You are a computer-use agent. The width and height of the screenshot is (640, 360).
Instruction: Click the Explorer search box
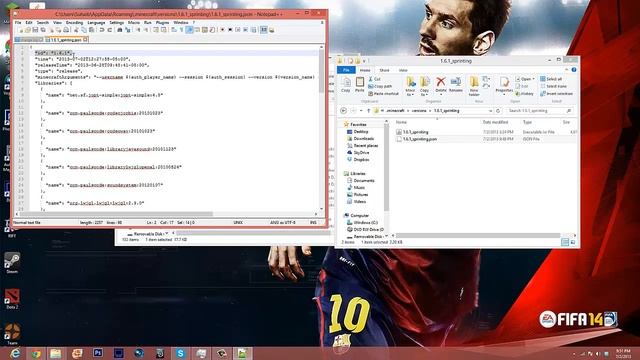tap(539, 111)
